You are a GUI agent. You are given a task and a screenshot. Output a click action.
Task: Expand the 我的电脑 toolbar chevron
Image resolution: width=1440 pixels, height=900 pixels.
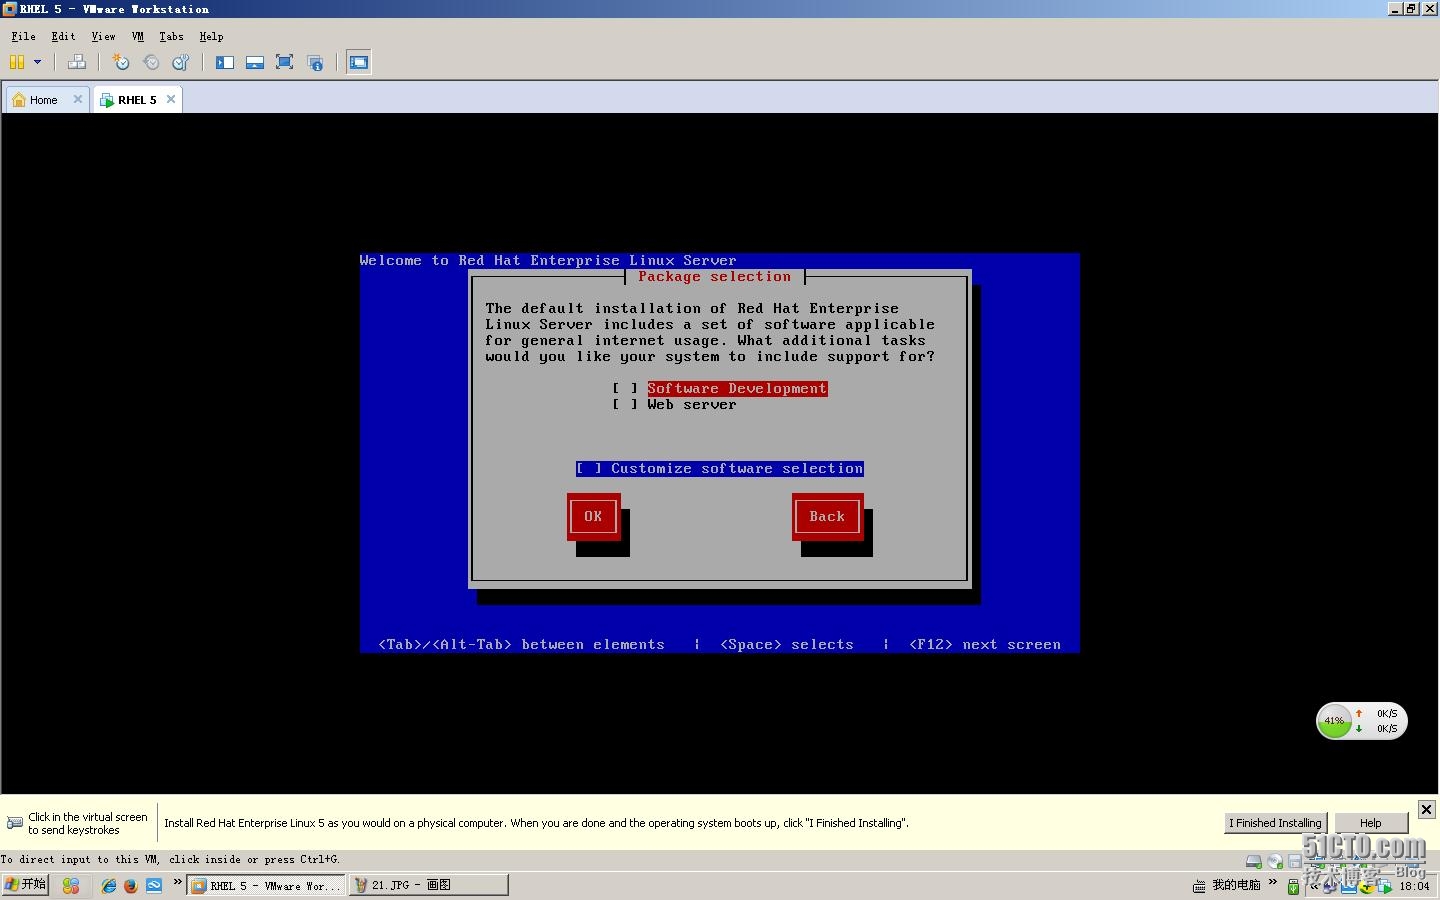click(1273, 882)
